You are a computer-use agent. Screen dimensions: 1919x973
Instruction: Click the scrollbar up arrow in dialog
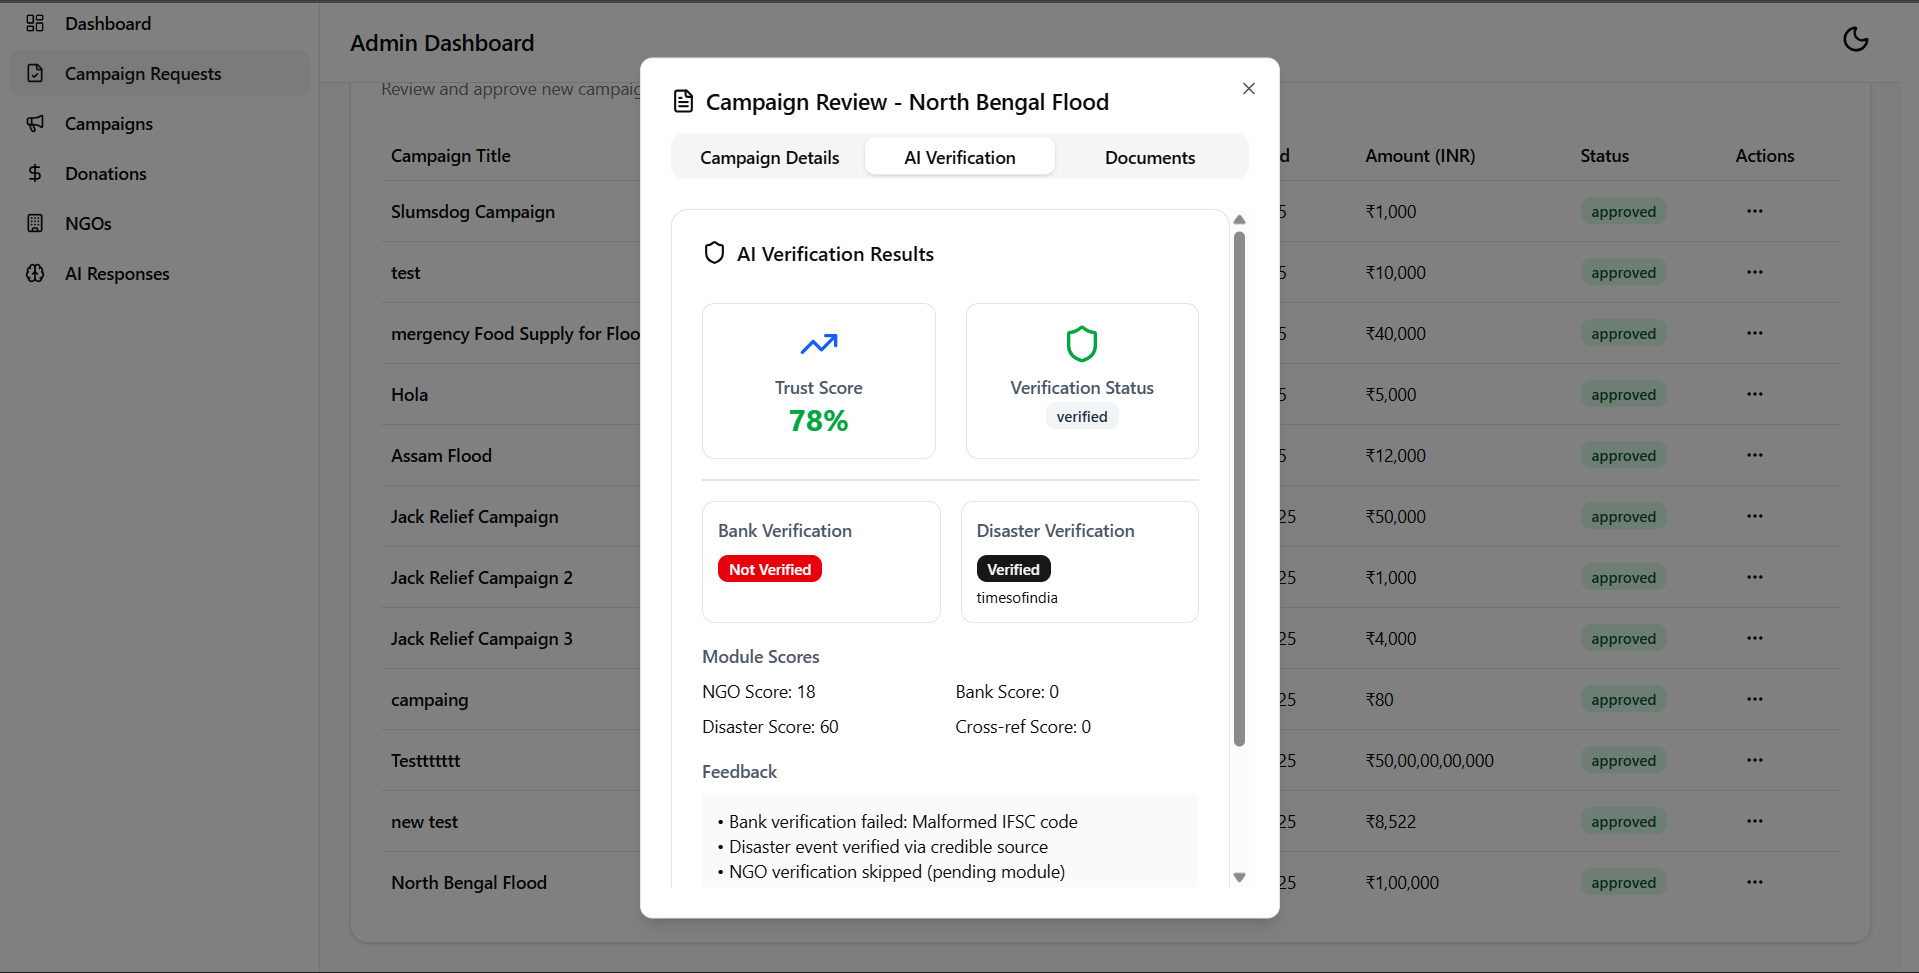(x=1239, y=220)
